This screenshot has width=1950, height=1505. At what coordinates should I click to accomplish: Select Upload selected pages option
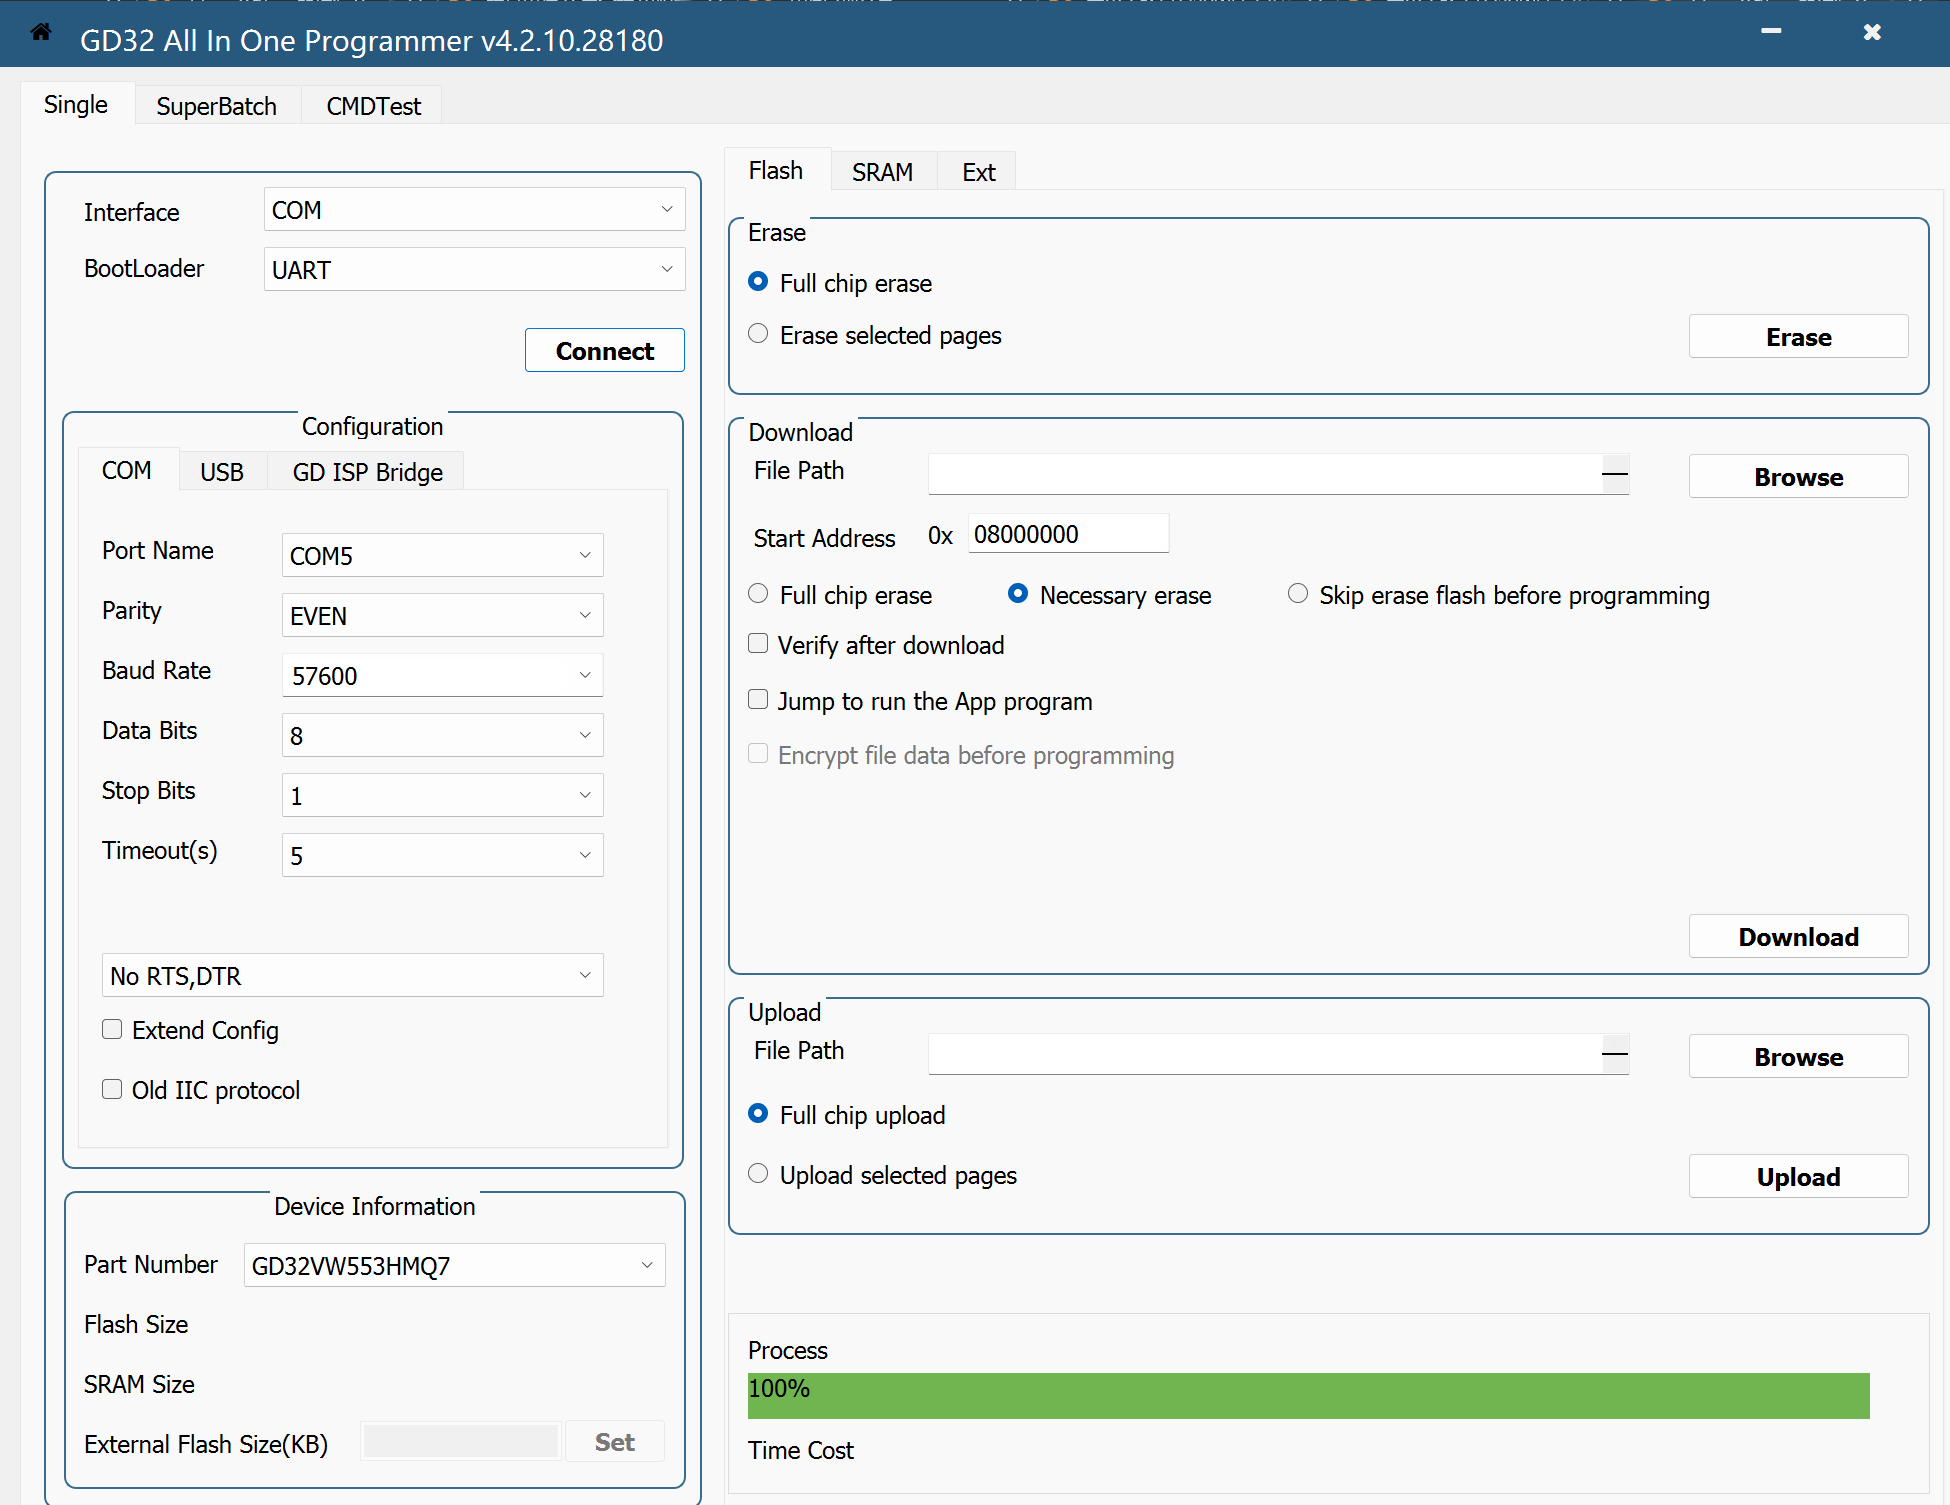[883, 1175]
